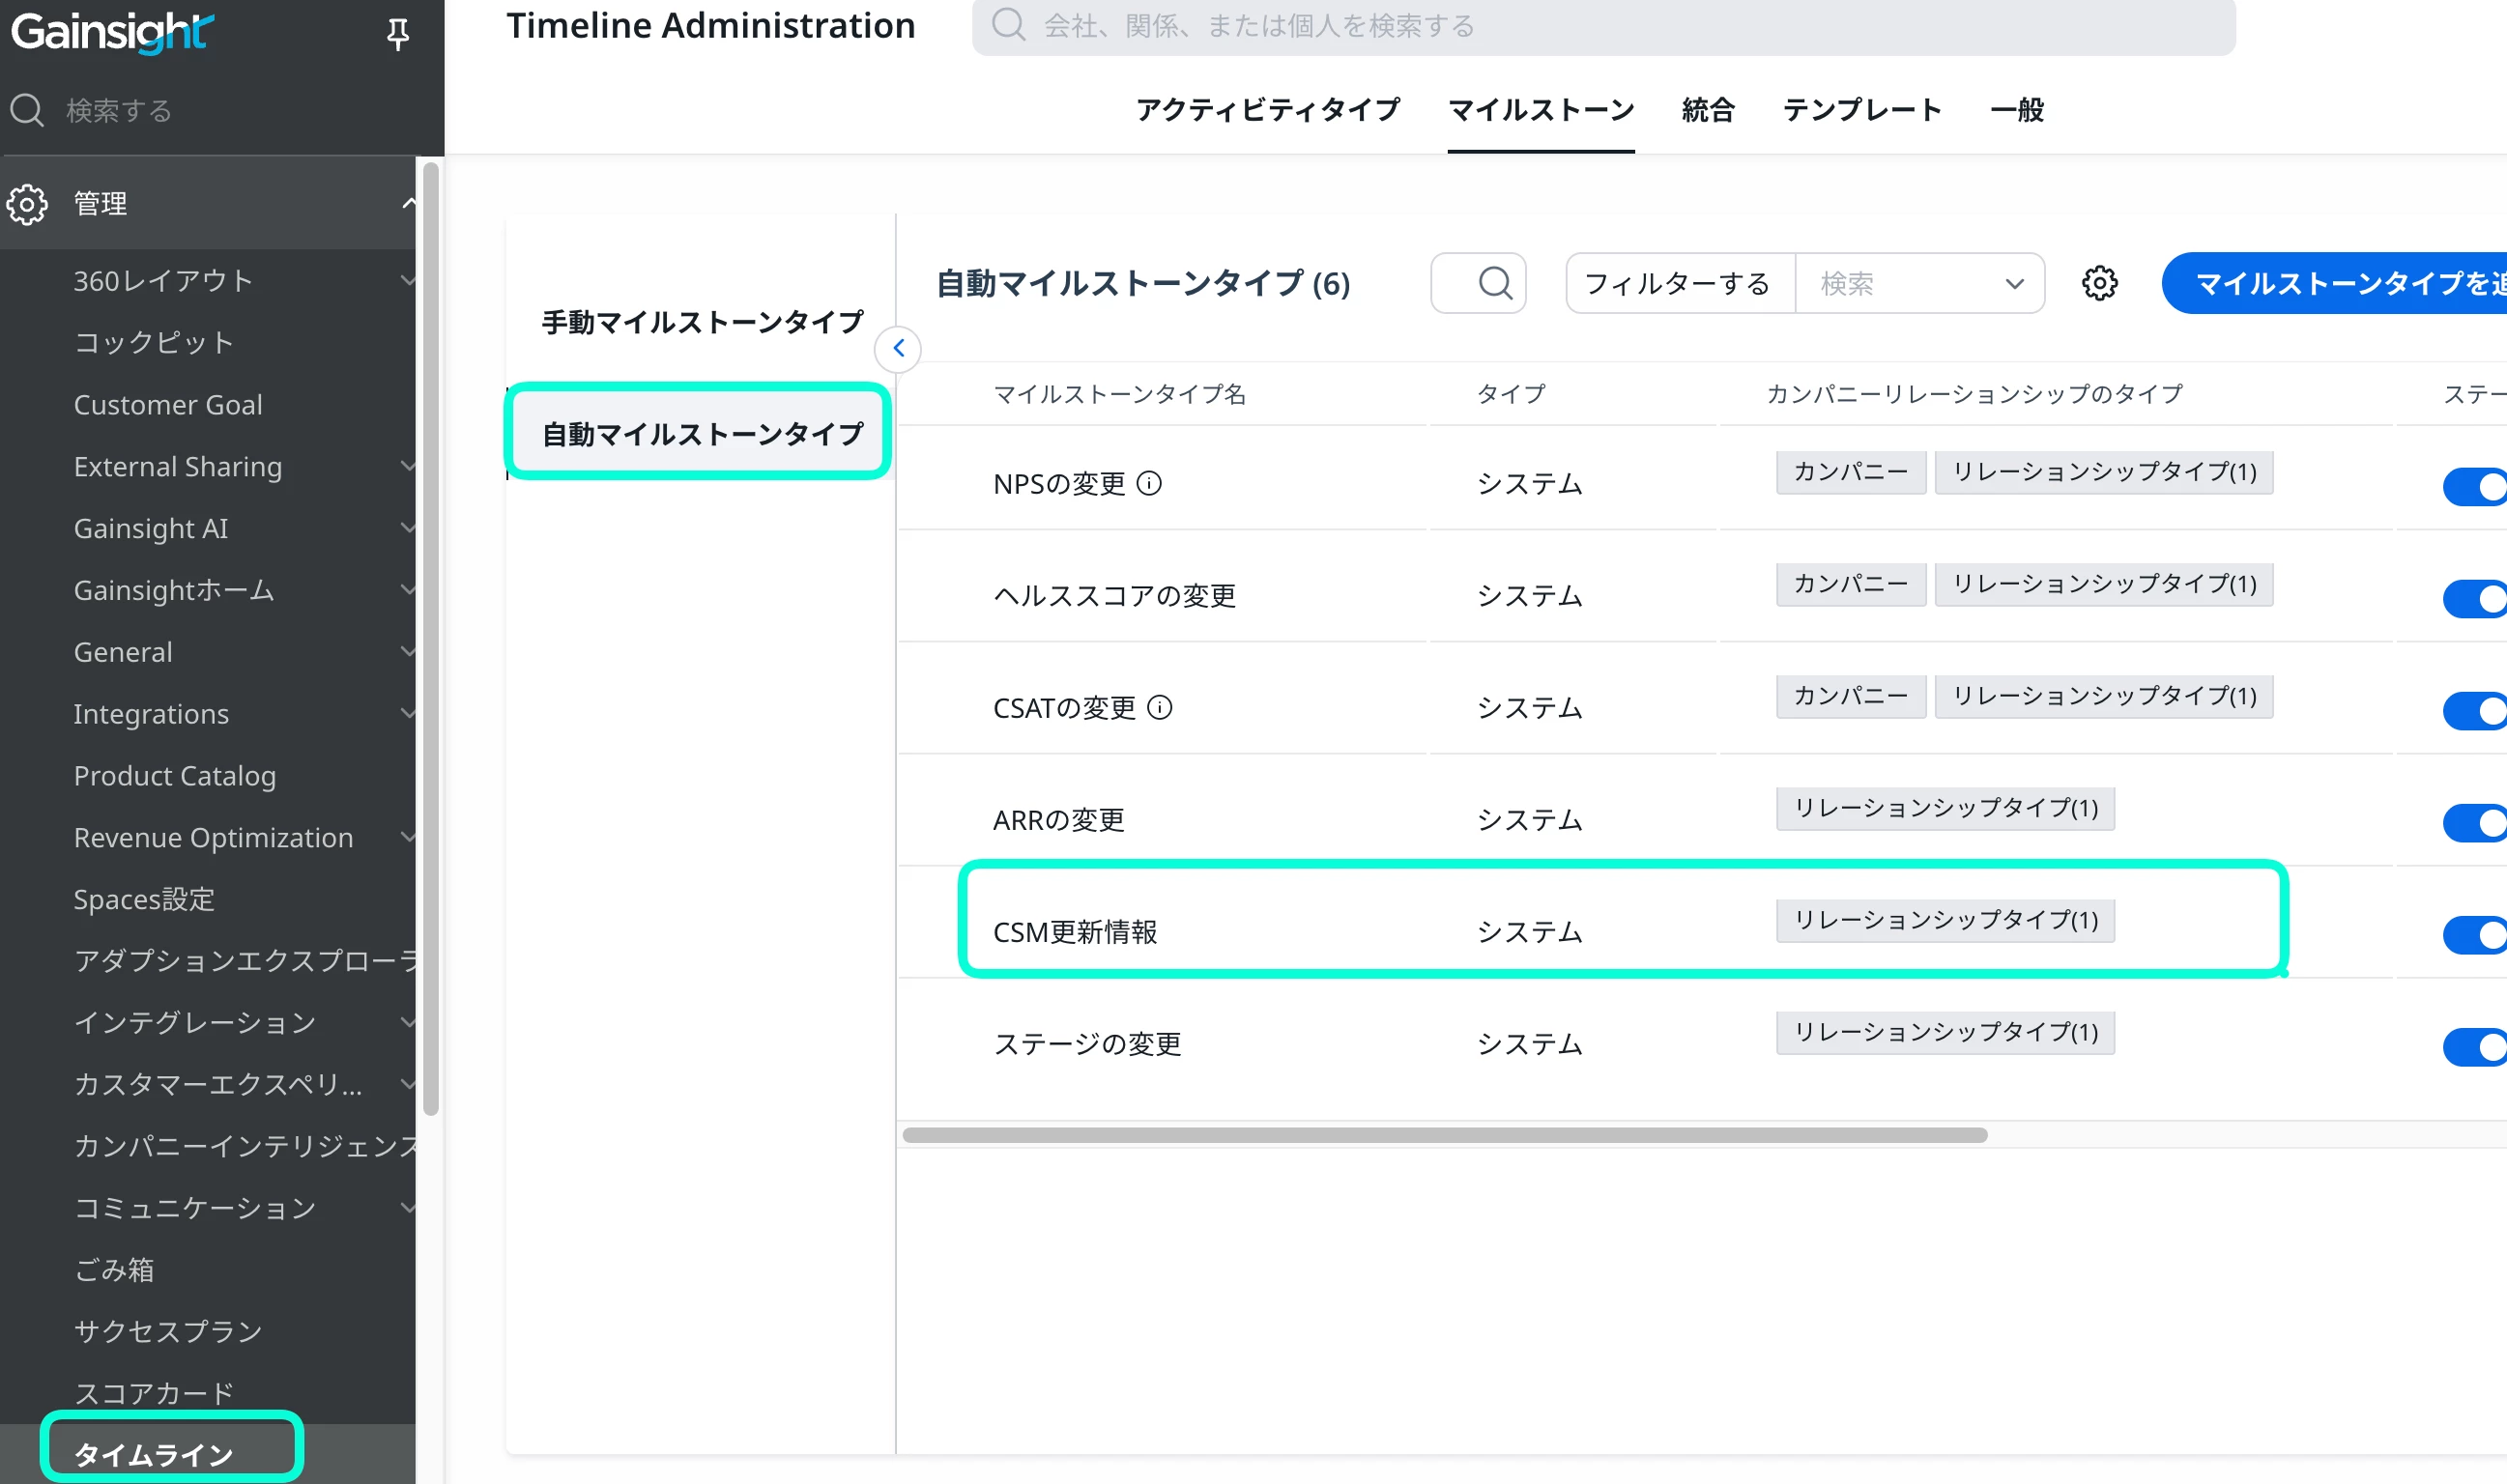This screenshot has height=1484, width=2507.
Task: Open milestone table search icon
Action: pos(1494,283)
